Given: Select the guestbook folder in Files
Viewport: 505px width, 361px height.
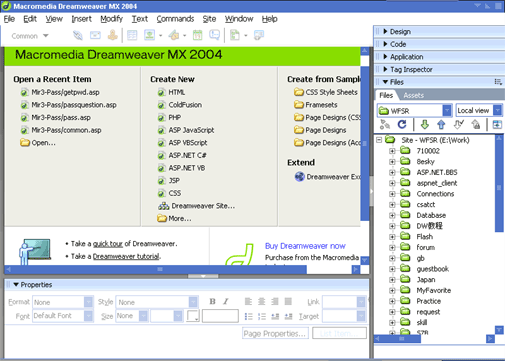Looking at the screenshot, I should tap(432, 269).
